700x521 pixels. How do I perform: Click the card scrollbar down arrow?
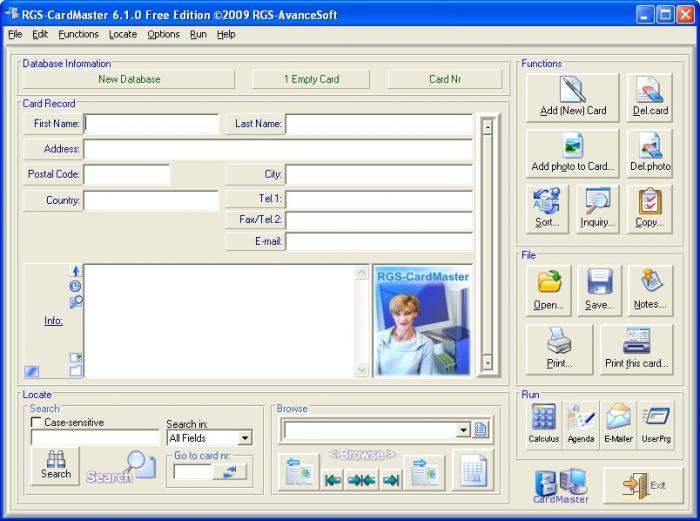(488, 363)
